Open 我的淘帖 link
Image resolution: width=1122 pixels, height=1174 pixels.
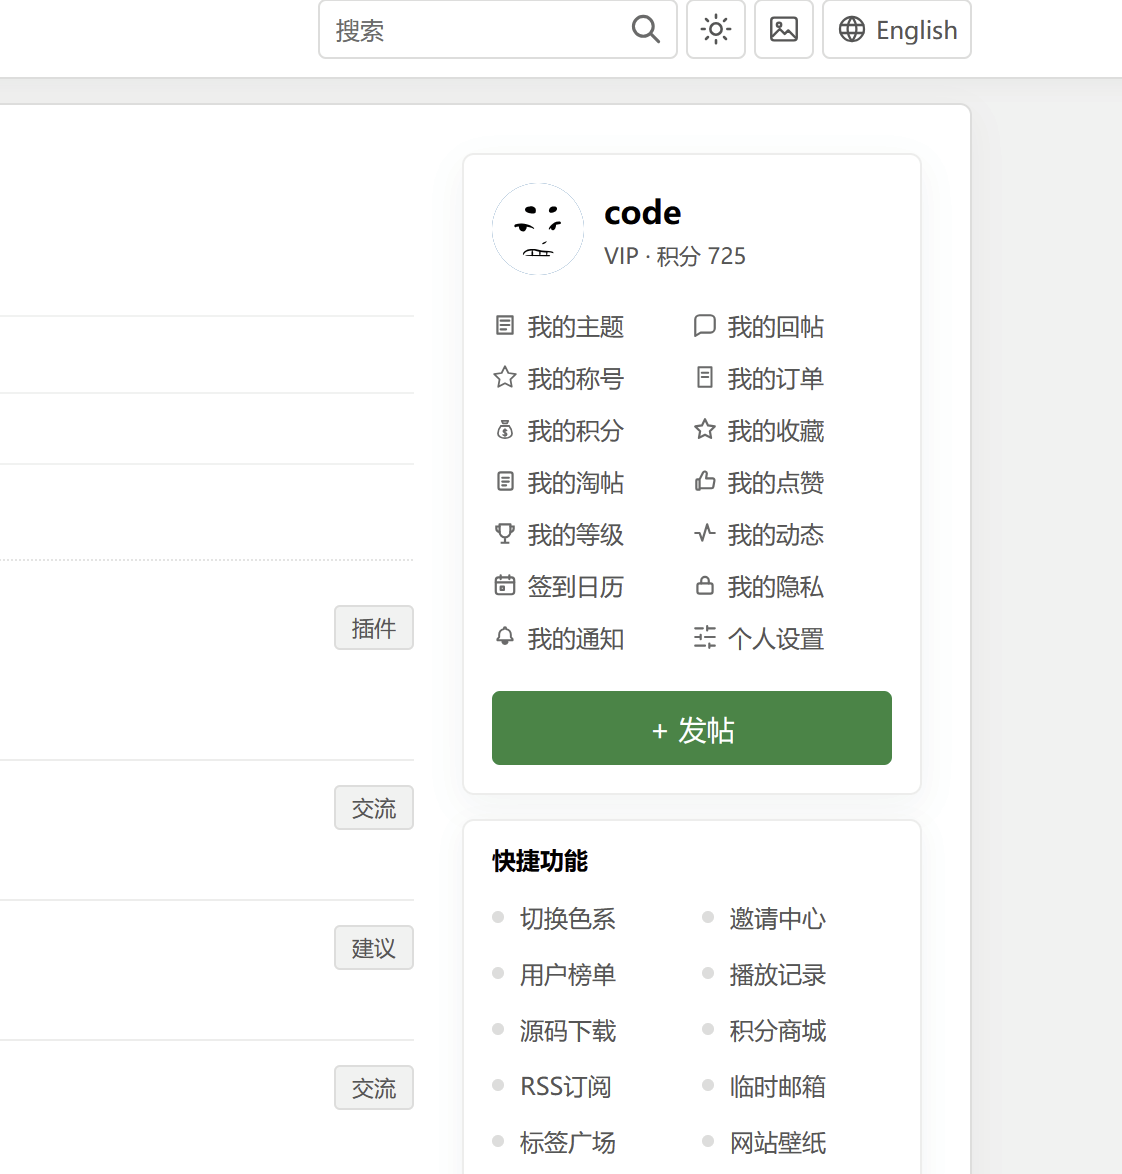575,483
